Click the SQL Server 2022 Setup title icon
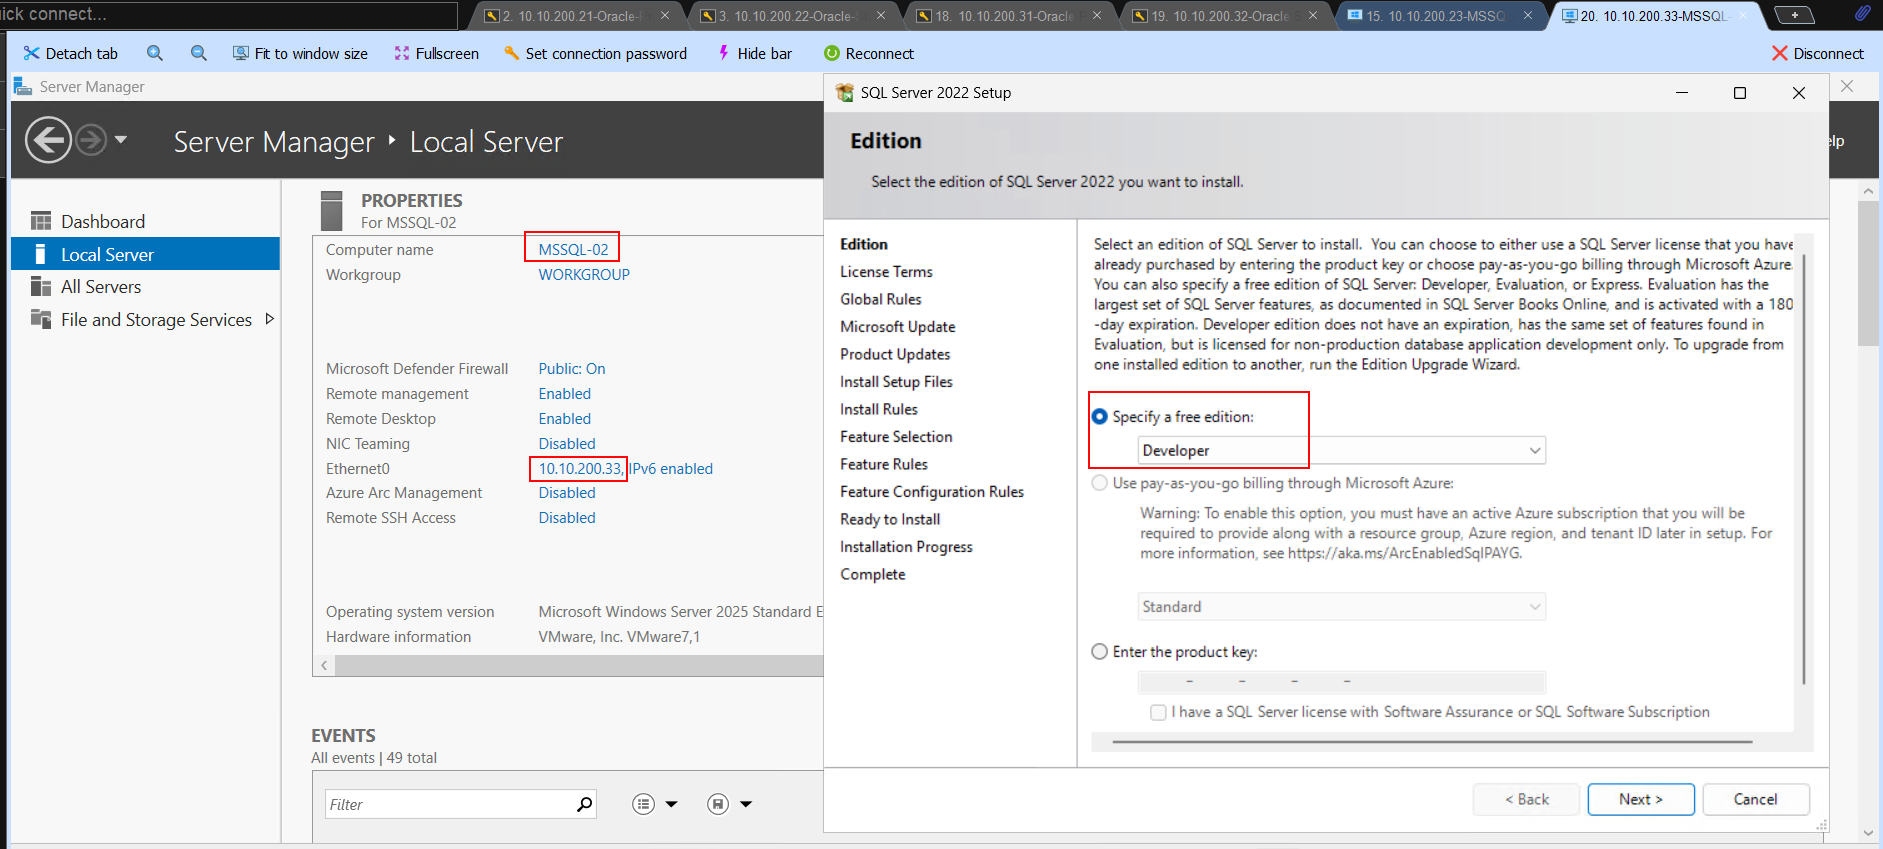 point(845,93)
